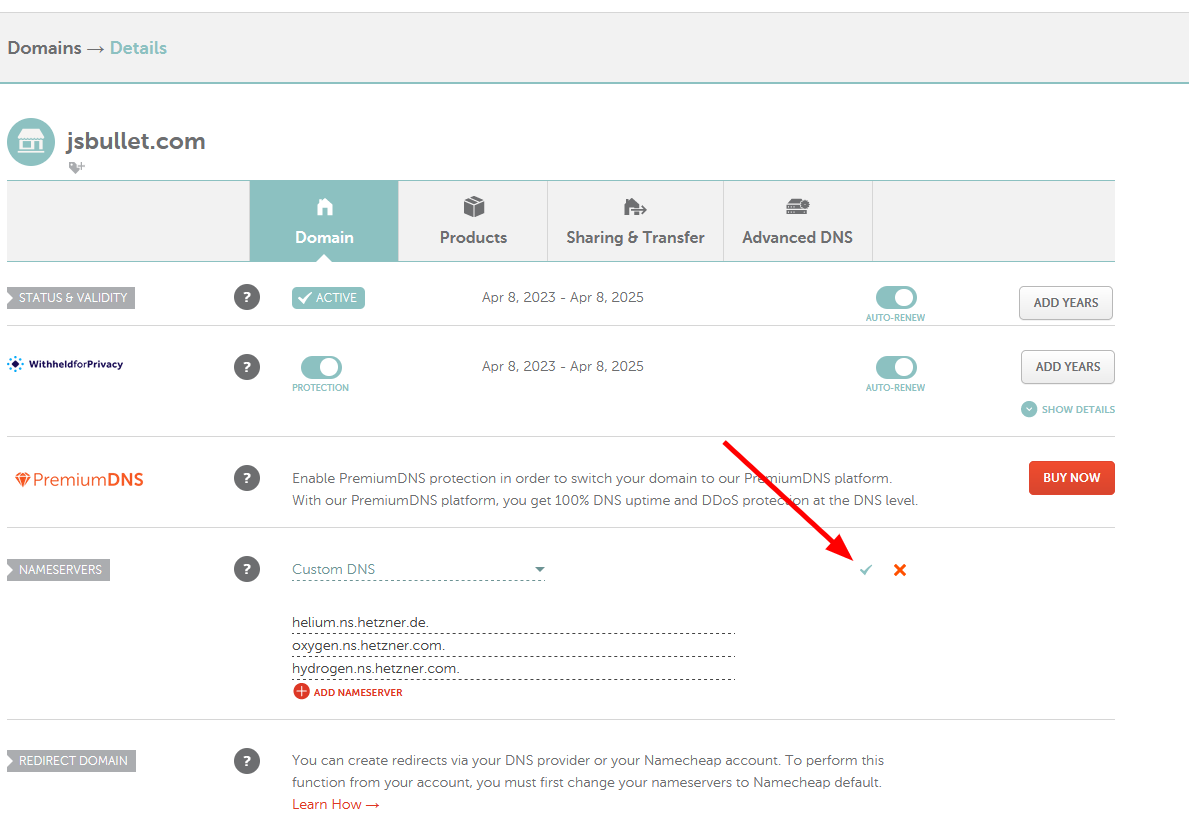Image resolution: width=1189 pixels, height=824 pixels.
Task: Turn off the domain privacy PROTECTION toggle
Action: (x=320, y=368)
